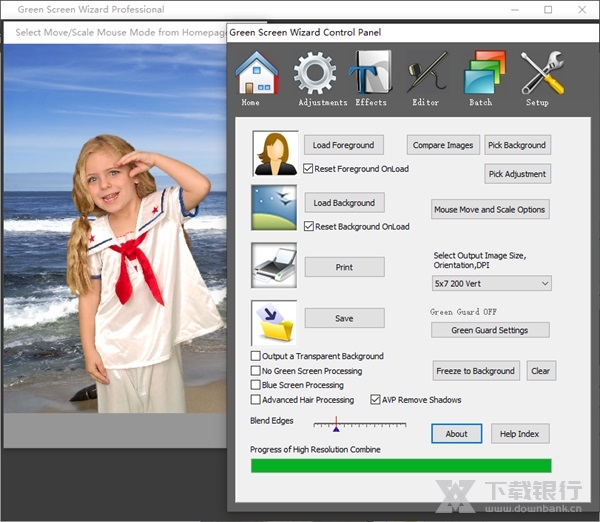
Task: Select the Effects toolbar icon
Action: 370,74
